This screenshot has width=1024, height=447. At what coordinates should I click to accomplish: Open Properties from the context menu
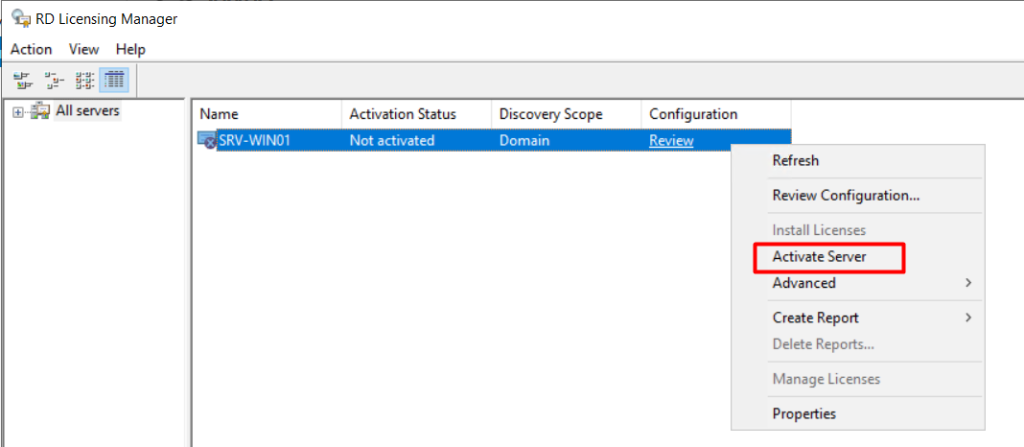click(804, 413)
